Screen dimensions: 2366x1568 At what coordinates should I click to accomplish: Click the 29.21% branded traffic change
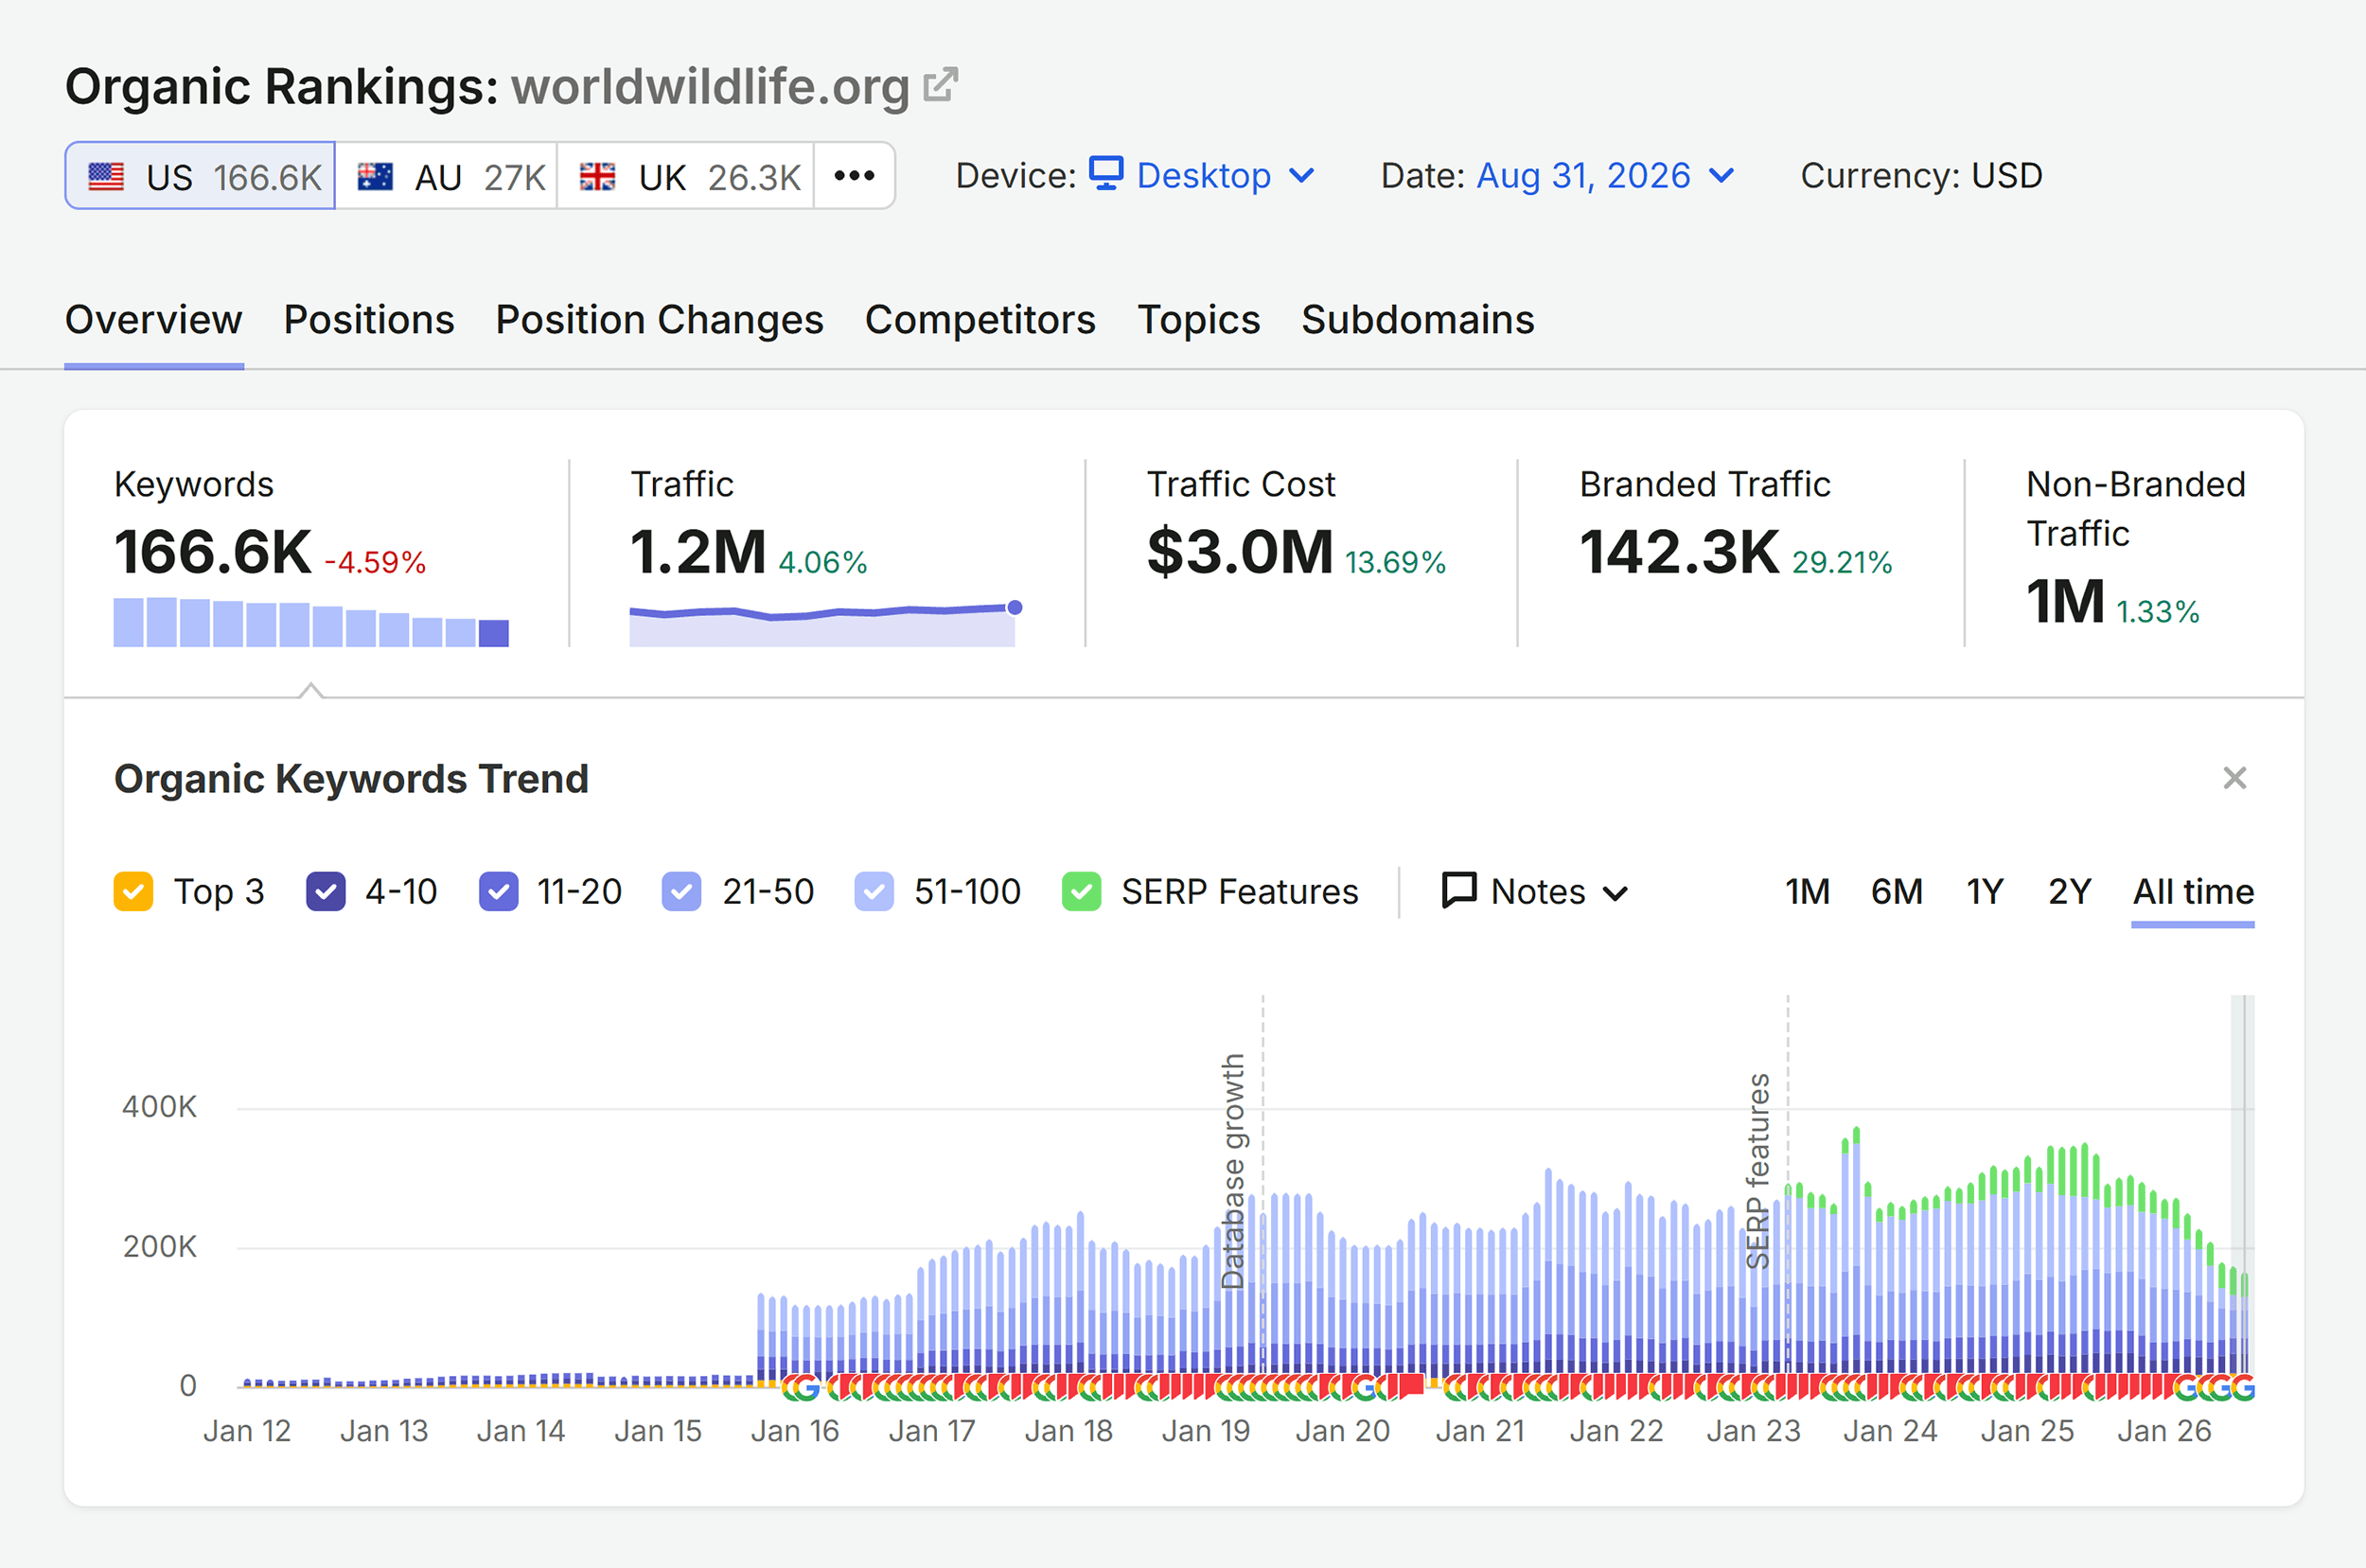point(1842,562)
